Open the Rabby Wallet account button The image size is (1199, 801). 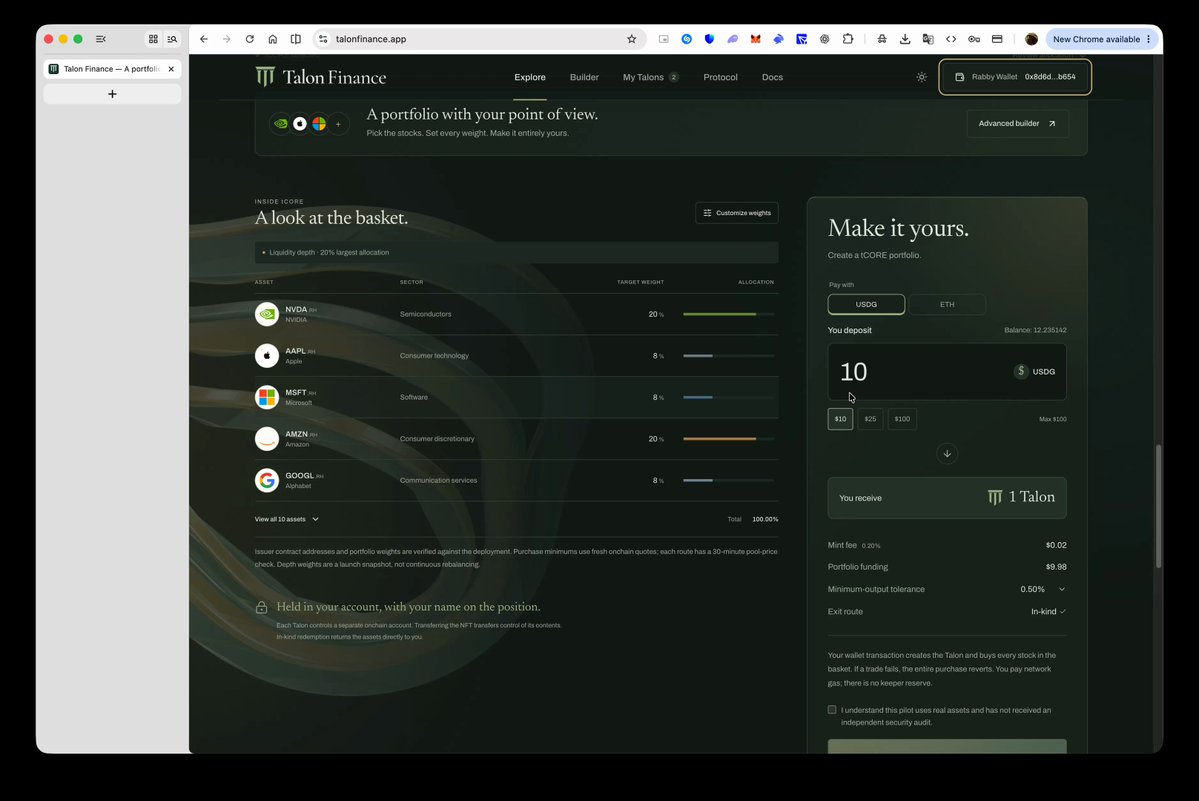click(1015, 77)
